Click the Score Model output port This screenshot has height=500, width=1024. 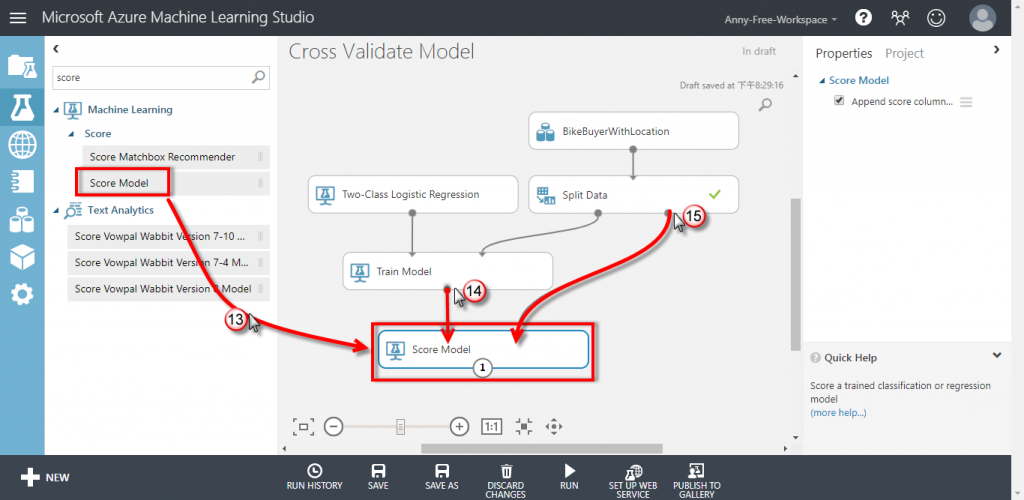click(483, 368)
